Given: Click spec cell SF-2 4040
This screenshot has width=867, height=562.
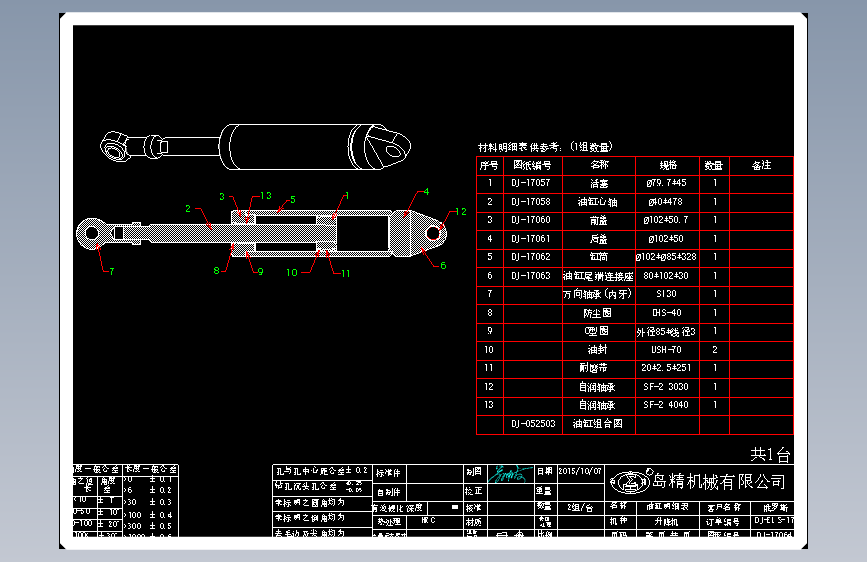Looking at the screenshot, I should pyautogui.click(x=666, y=405).
